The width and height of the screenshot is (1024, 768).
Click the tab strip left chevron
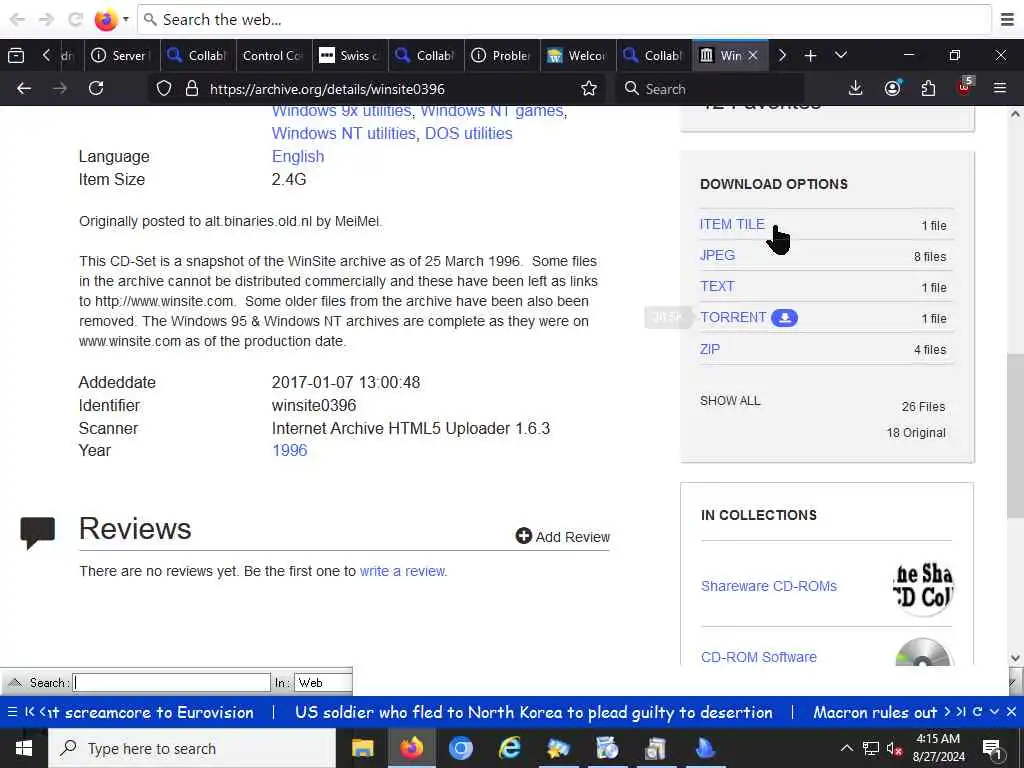(46, 56)
